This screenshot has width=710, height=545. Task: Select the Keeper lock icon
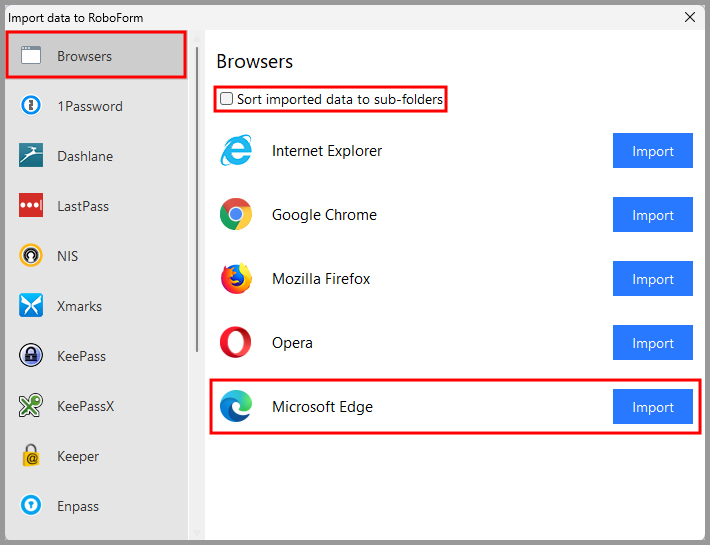point(31,456)
